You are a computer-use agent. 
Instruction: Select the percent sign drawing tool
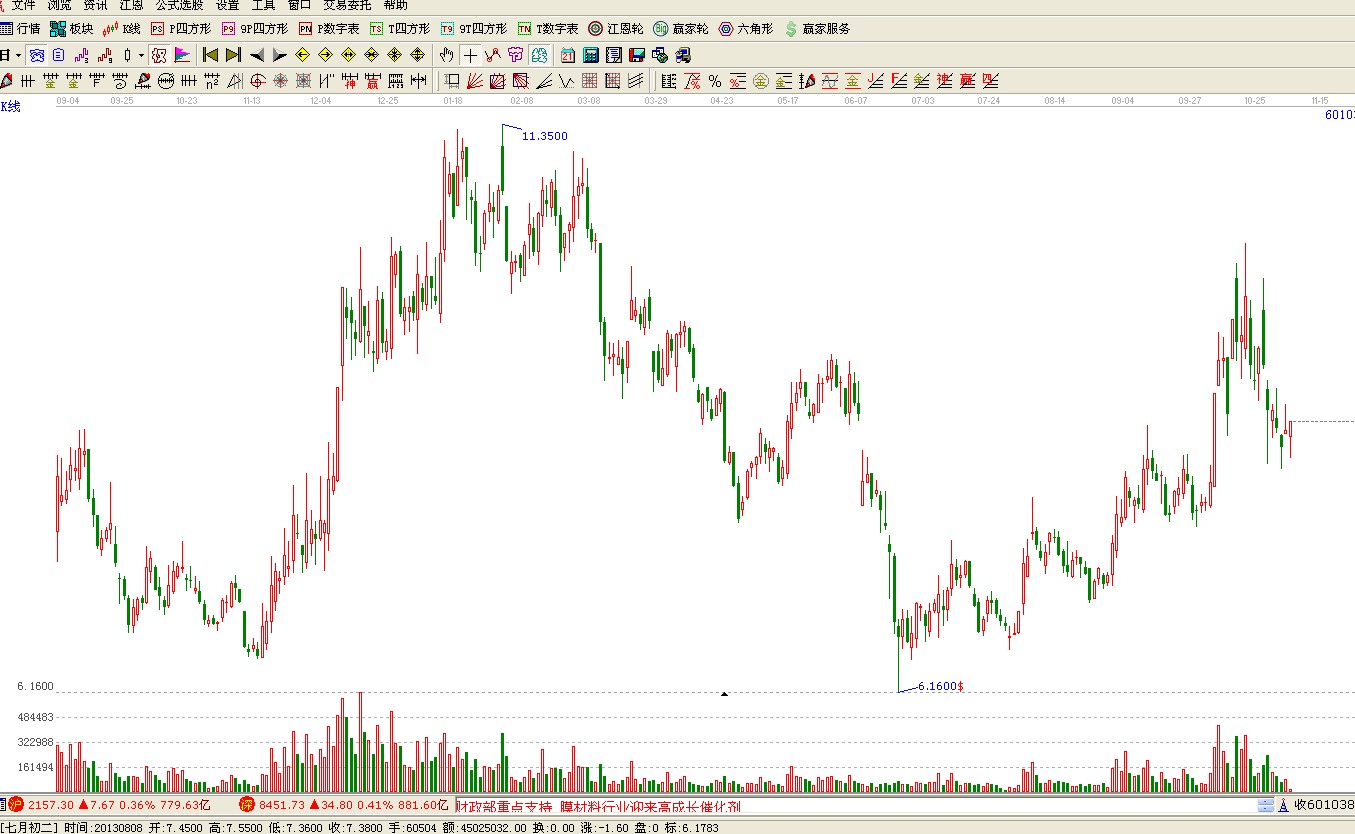715,81
